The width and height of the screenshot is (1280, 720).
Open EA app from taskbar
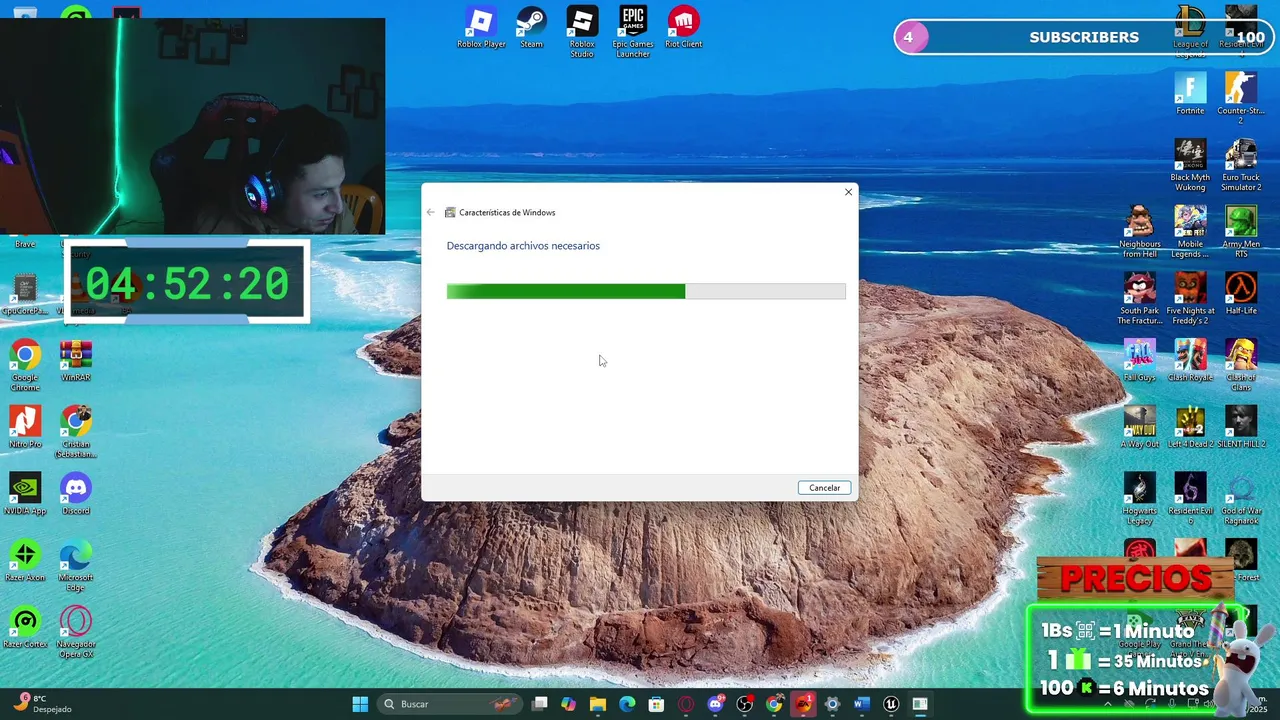click(x=803, y=704)
